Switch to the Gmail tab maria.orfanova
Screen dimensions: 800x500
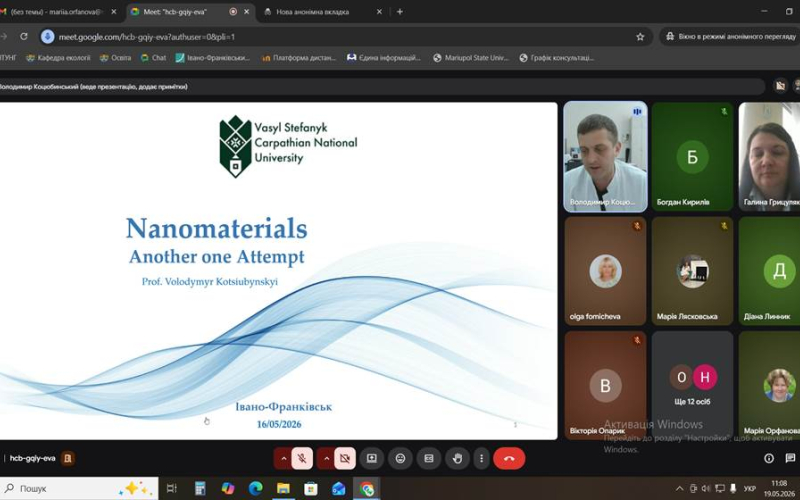coord(56,12)
